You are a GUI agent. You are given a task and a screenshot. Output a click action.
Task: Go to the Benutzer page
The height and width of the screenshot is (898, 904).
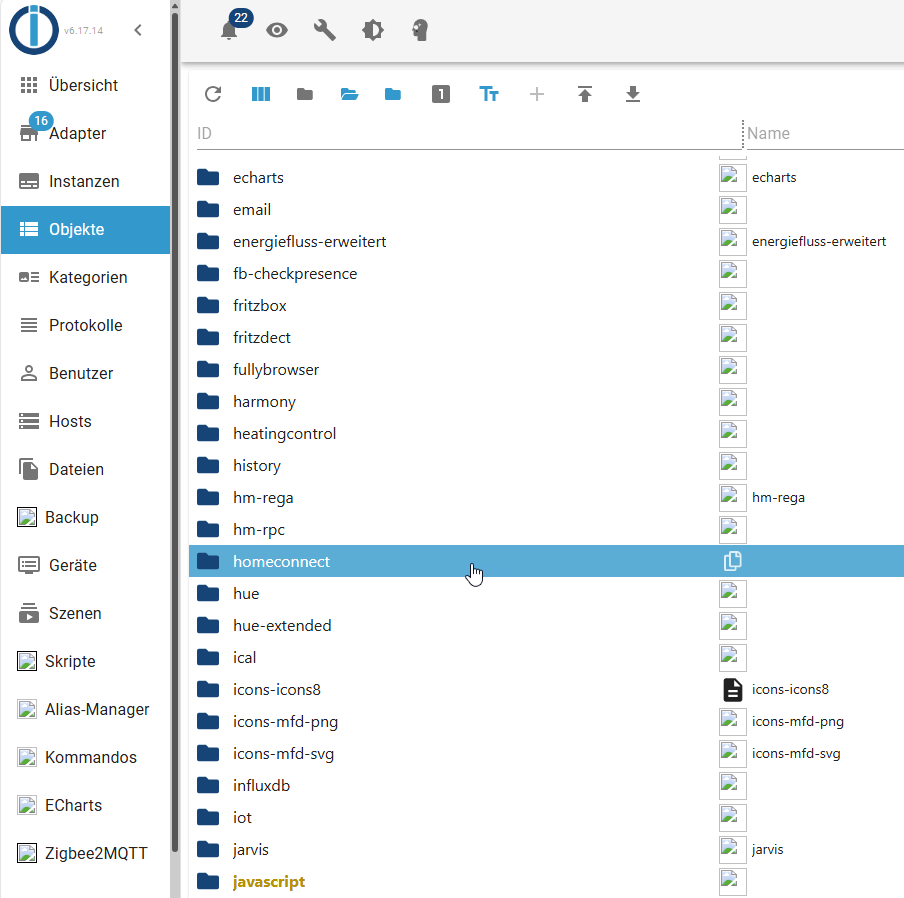tap(85, 373)
